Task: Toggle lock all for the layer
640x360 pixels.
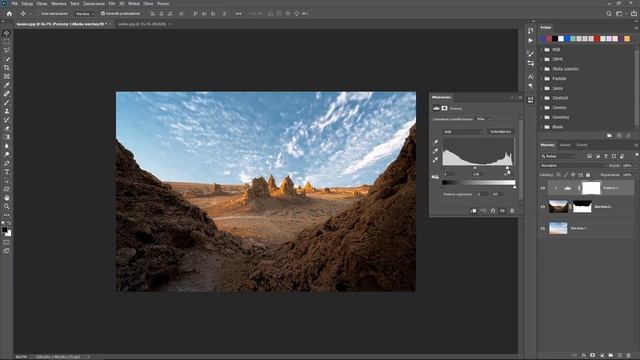Action: [x=588, y=175]
